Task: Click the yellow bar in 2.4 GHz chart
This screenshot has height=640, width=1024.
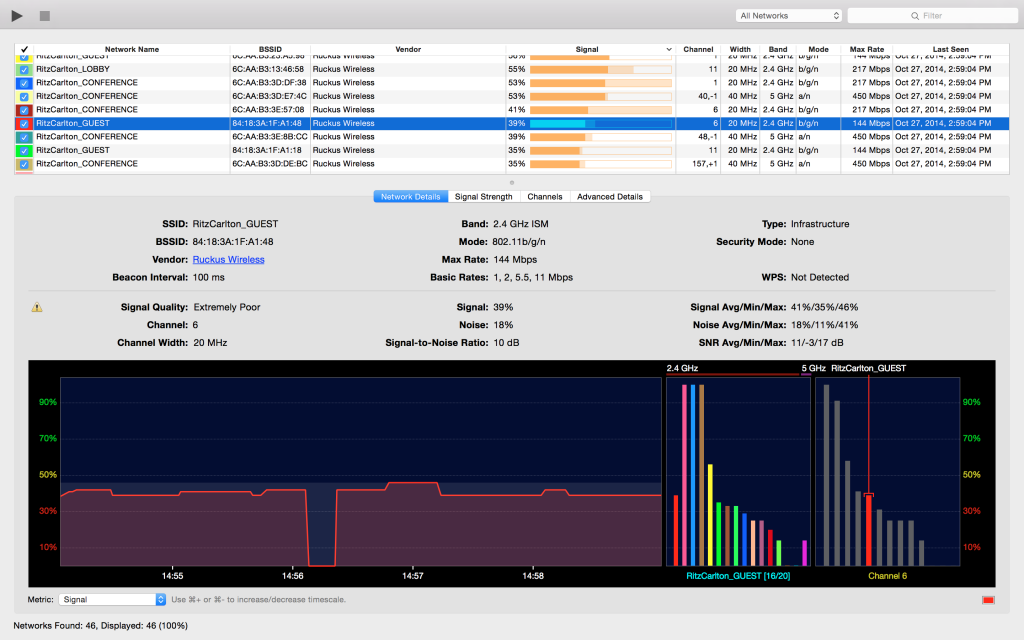Action: [x=710, y=515]
